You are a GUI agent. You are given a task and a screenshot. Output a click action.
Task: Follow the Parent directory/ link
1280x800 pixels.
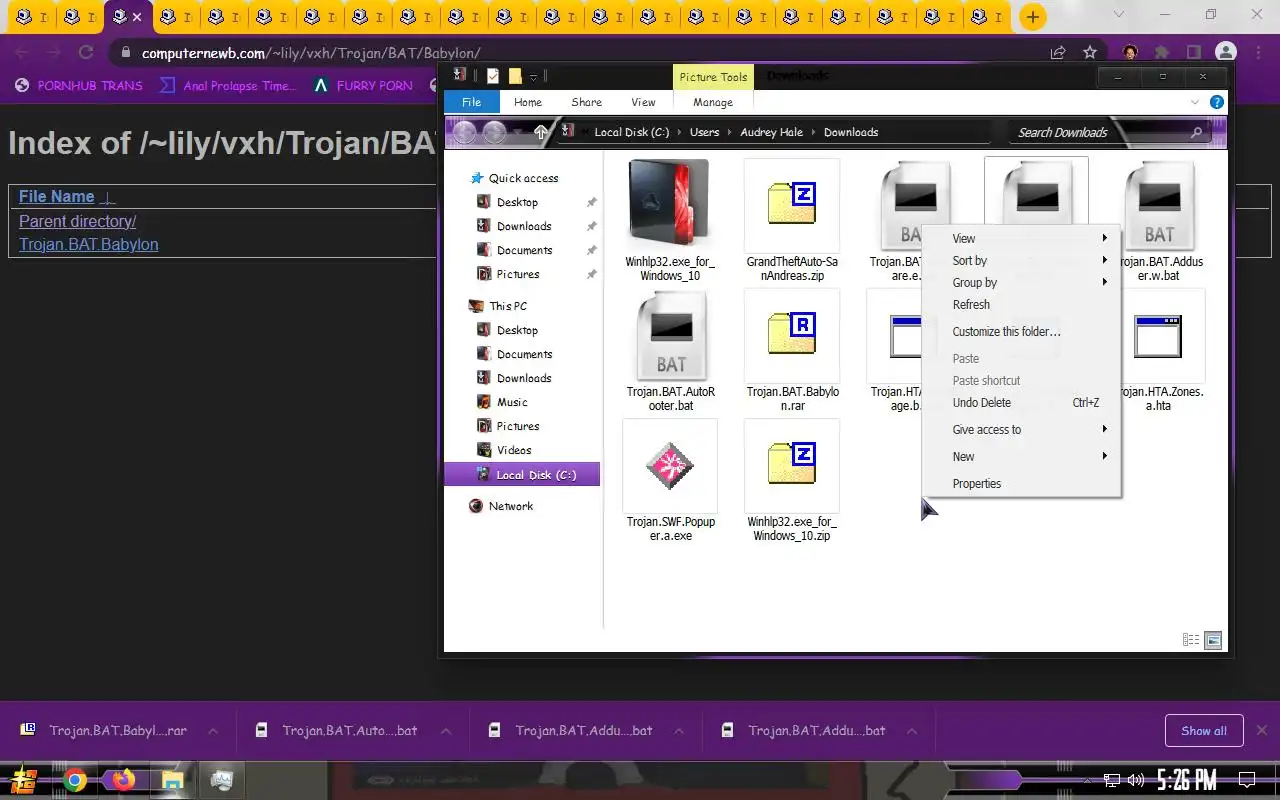(77, 221)
